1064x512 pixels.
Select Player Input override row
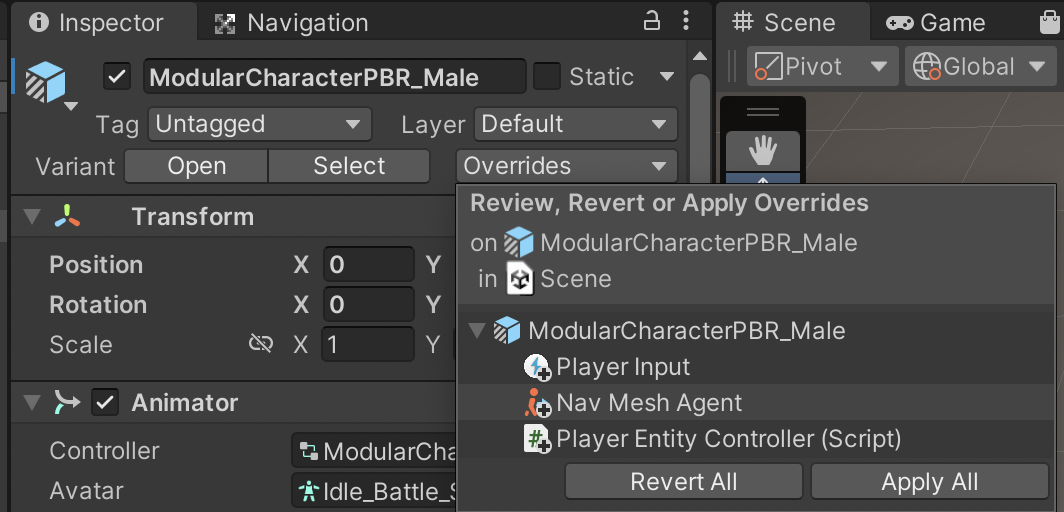(756, 368)
